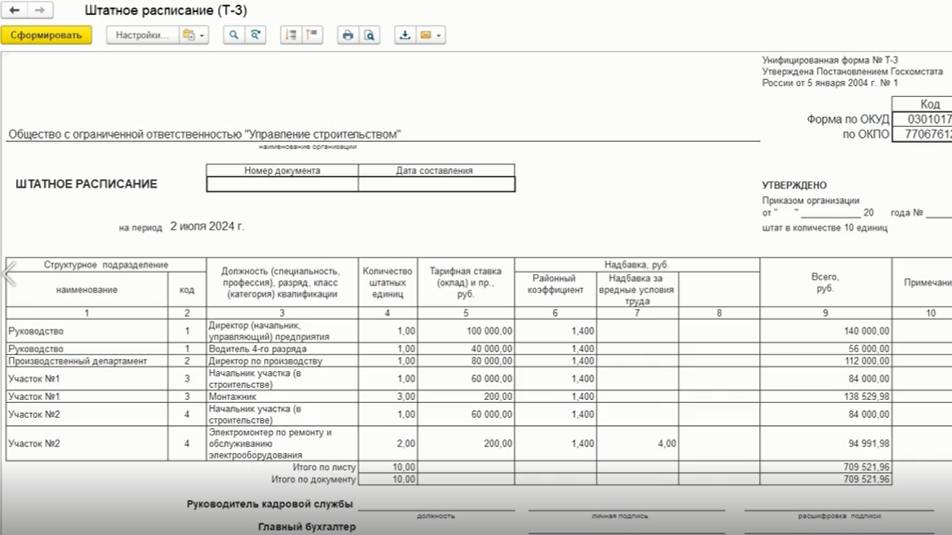Image resolution: width=952 pixels, height=535 pixels.
Task: Save the report with the download icon
Action: (x=404, y=35)
